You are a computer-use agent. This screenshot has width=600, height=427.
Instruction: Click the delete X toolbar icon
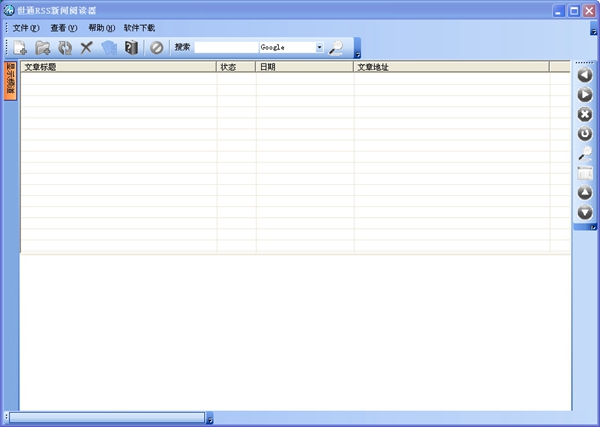(87, 47)
